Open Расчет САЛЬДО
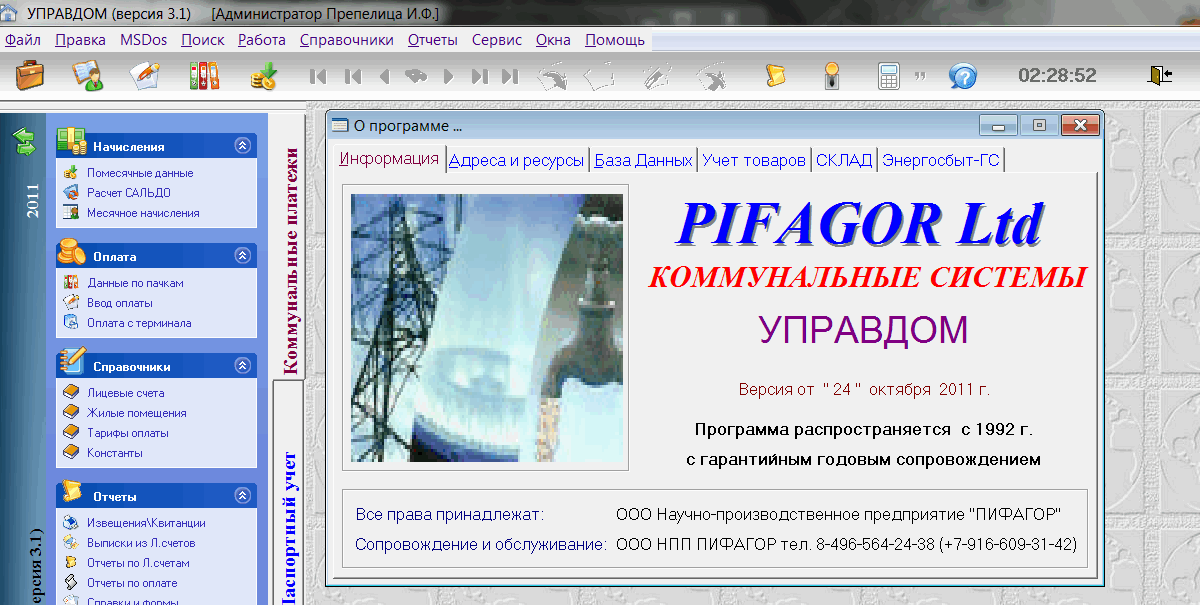 [129, 193]
